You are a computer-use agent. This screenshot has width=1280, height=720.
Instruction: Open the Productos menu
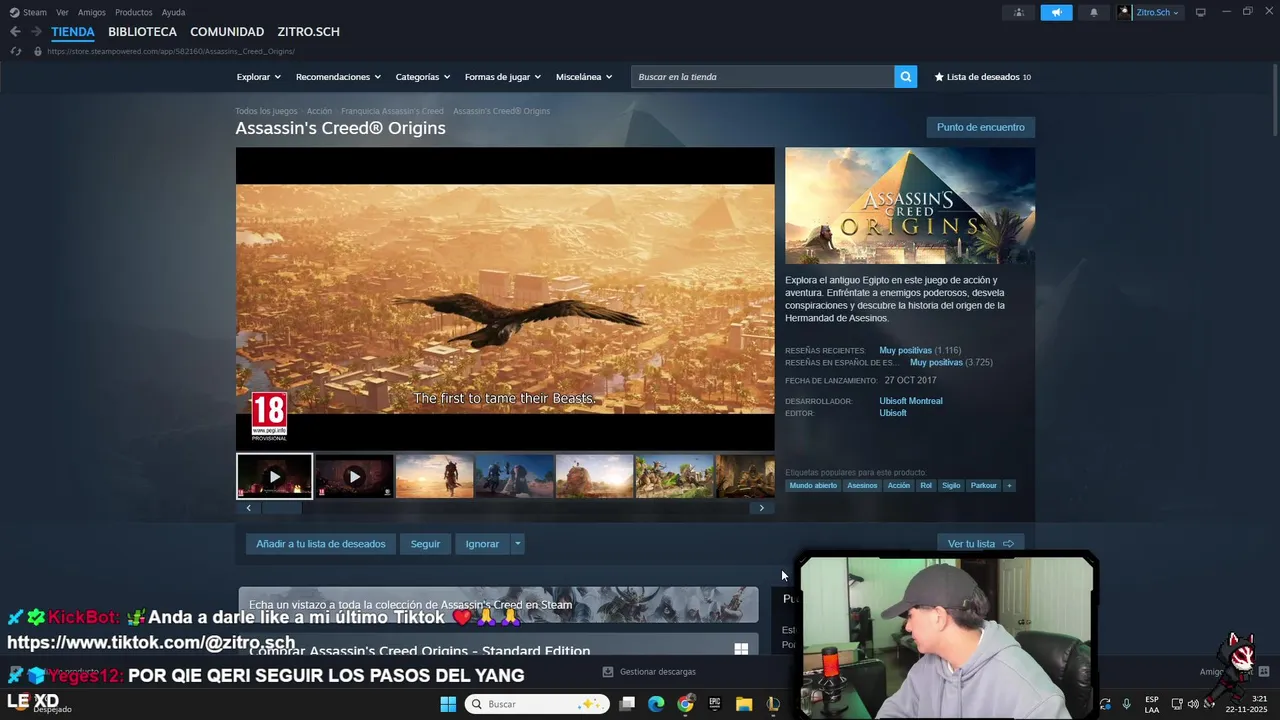134,12
